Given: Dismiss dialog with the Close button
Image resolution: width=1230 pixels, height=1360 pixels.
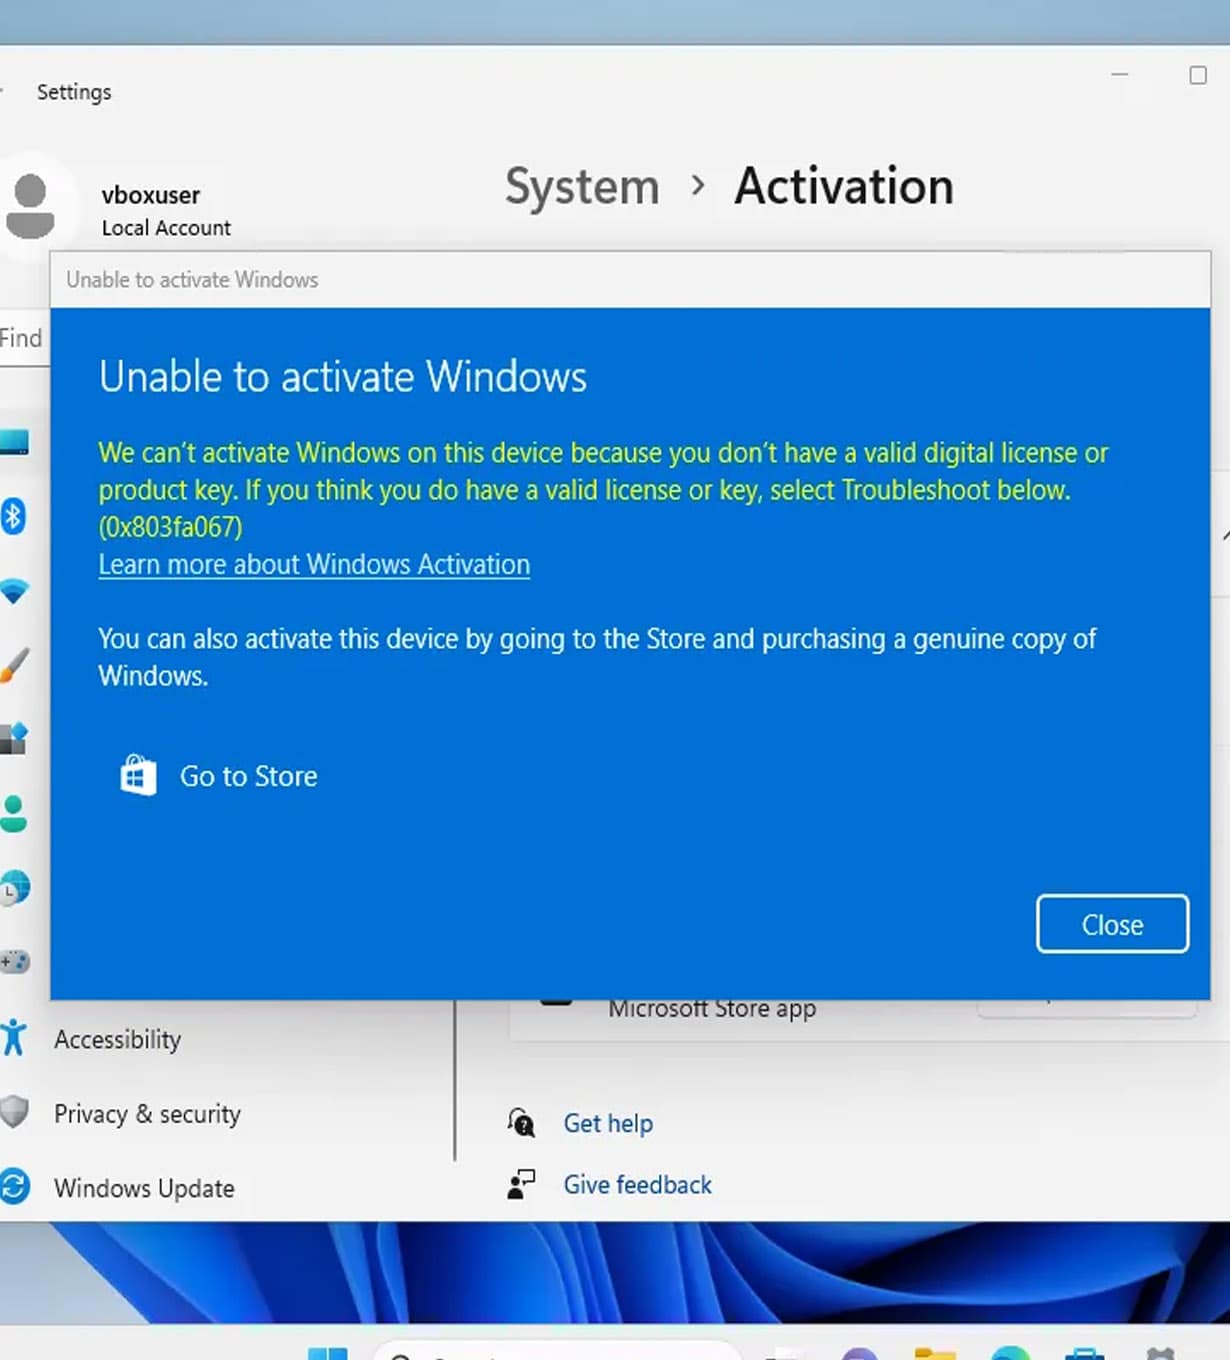Looking at the screenshot, I should click(x=1111, y=924).
